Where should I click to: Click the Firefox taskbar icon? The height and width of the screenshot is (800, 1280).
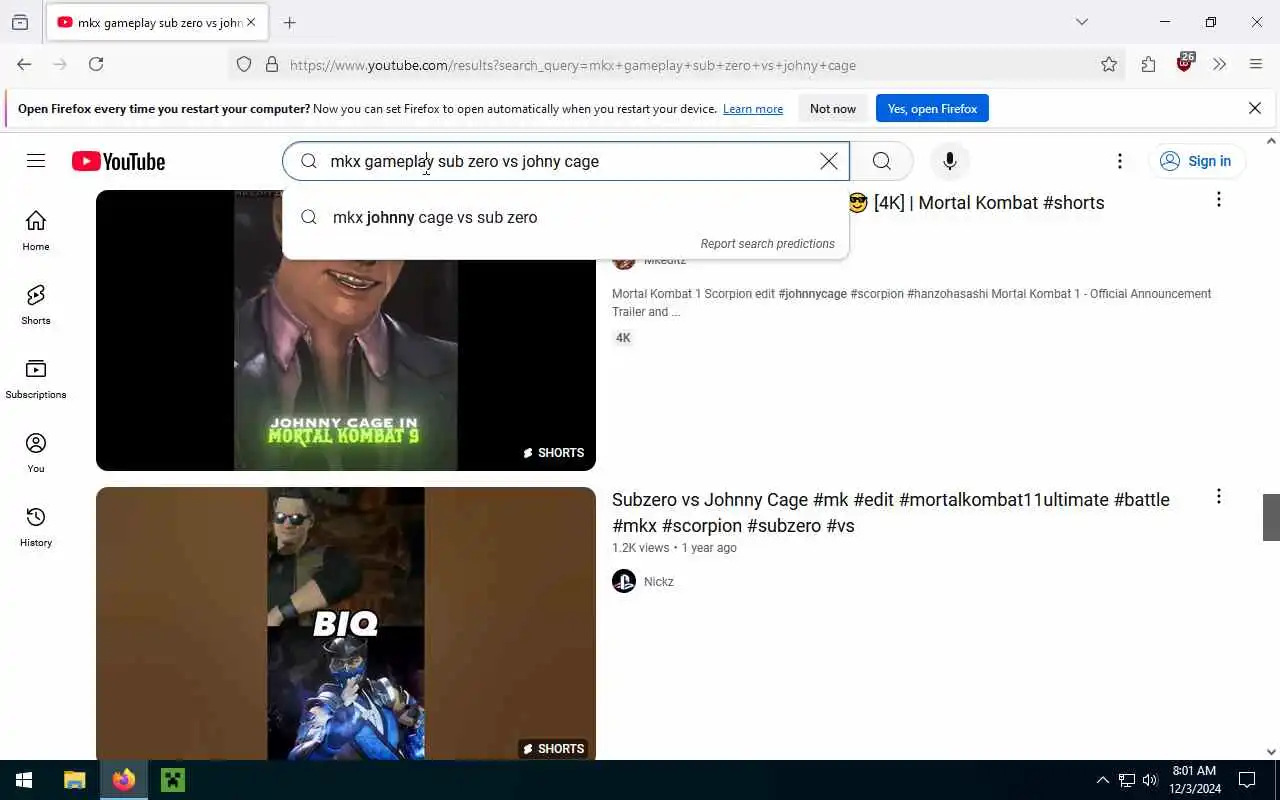tap(124, 780)
